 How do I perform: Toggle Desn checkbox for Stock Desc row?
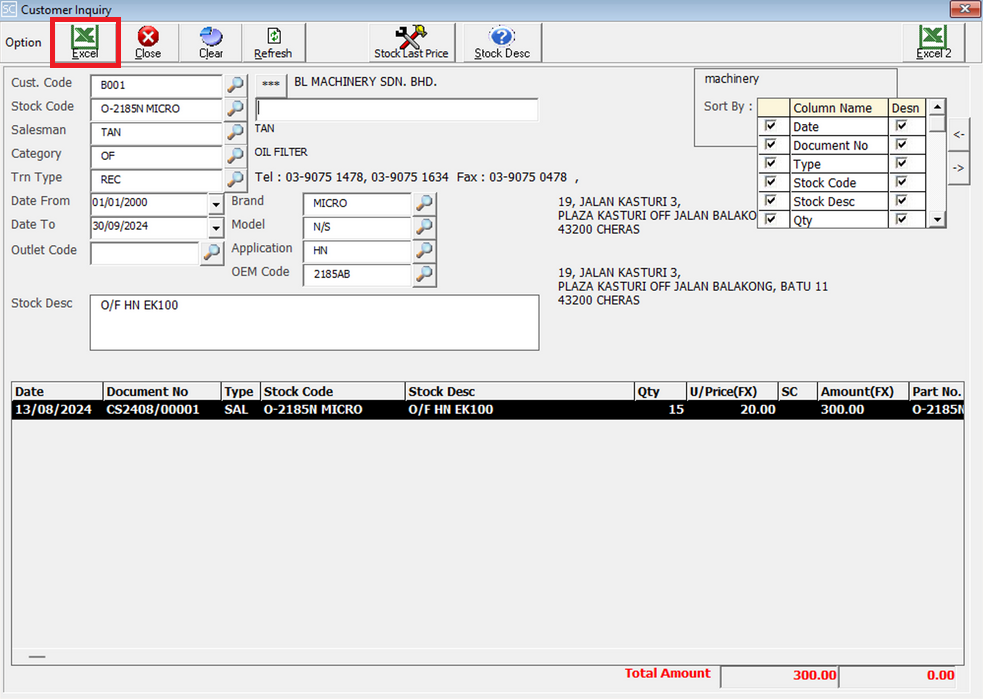(902, 201)
